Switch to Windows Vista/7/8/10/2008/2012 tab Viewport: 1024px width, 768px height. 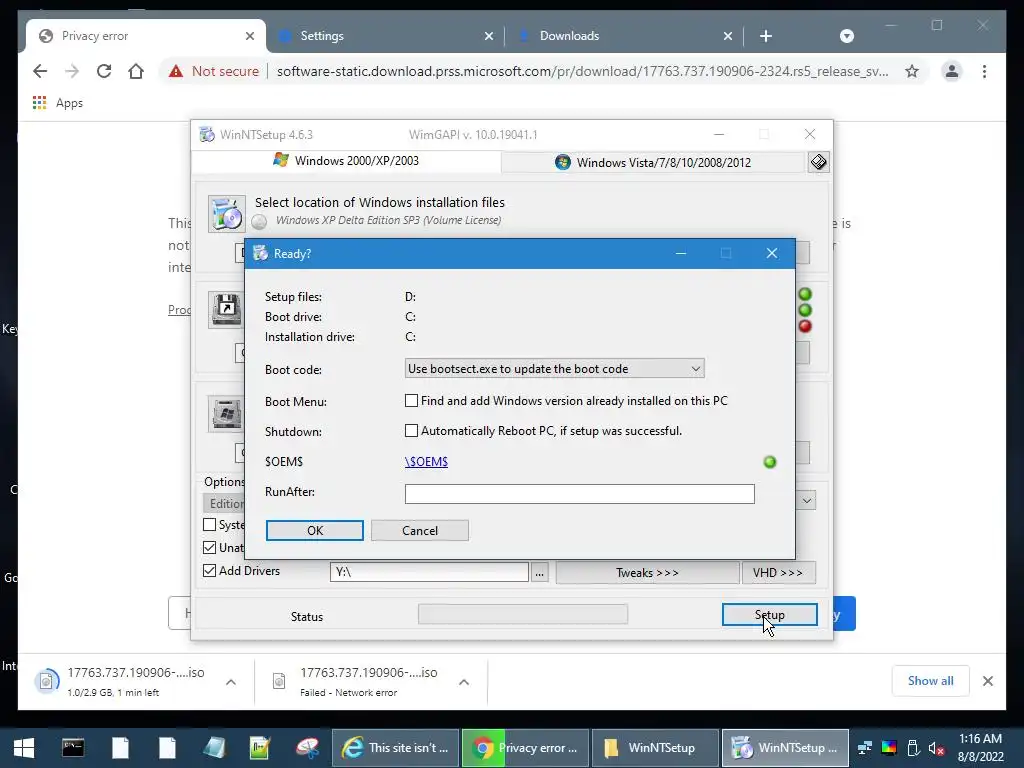click(x=653, y=162)
